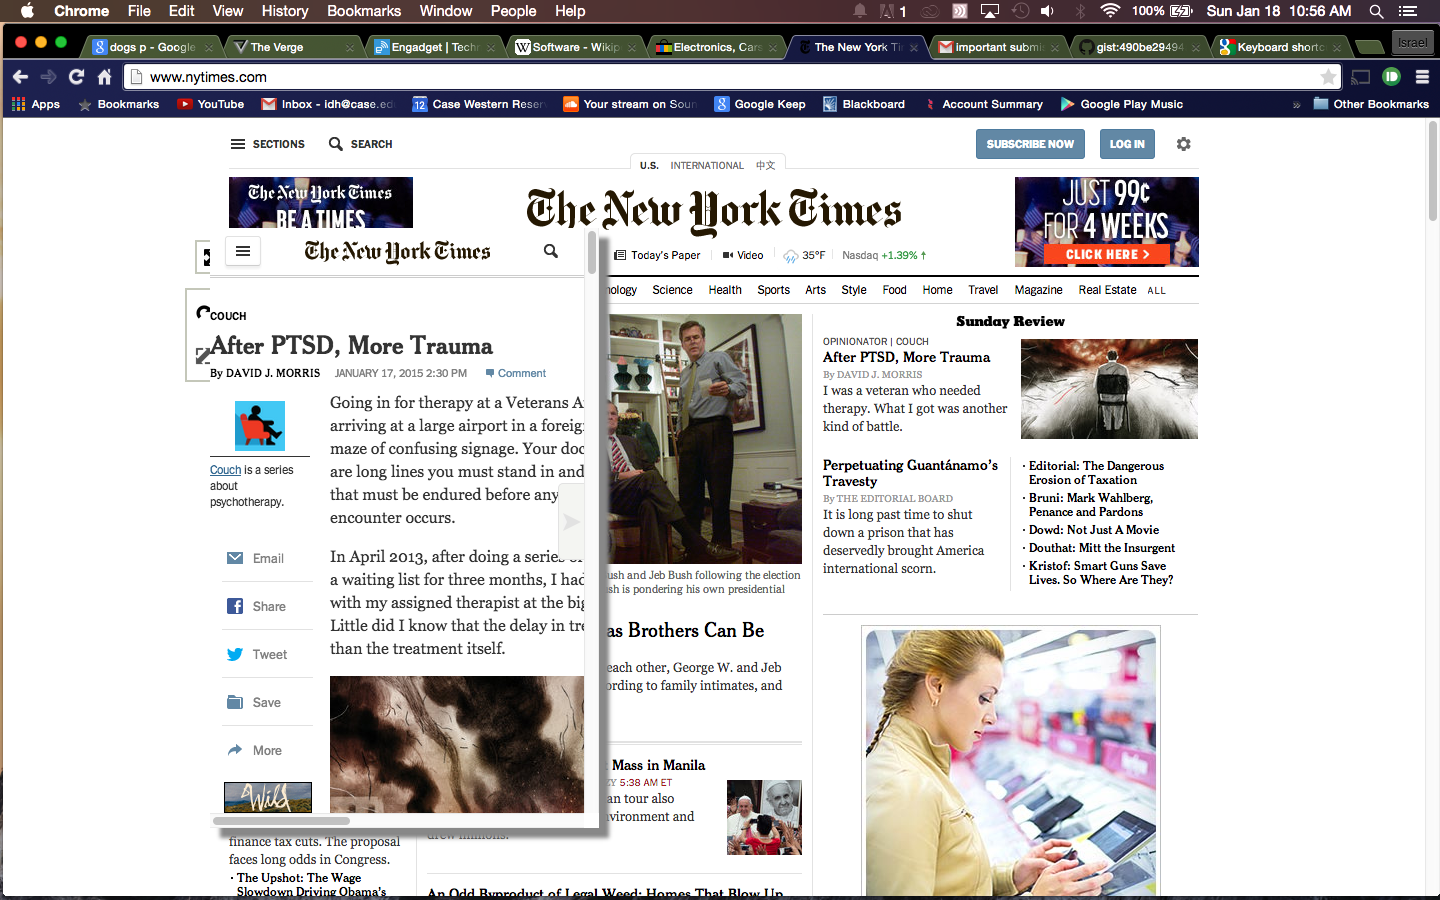Open the Chrome hamburger menu
This screenshot has width=1440, height=900.
(x=1422, y=77)
